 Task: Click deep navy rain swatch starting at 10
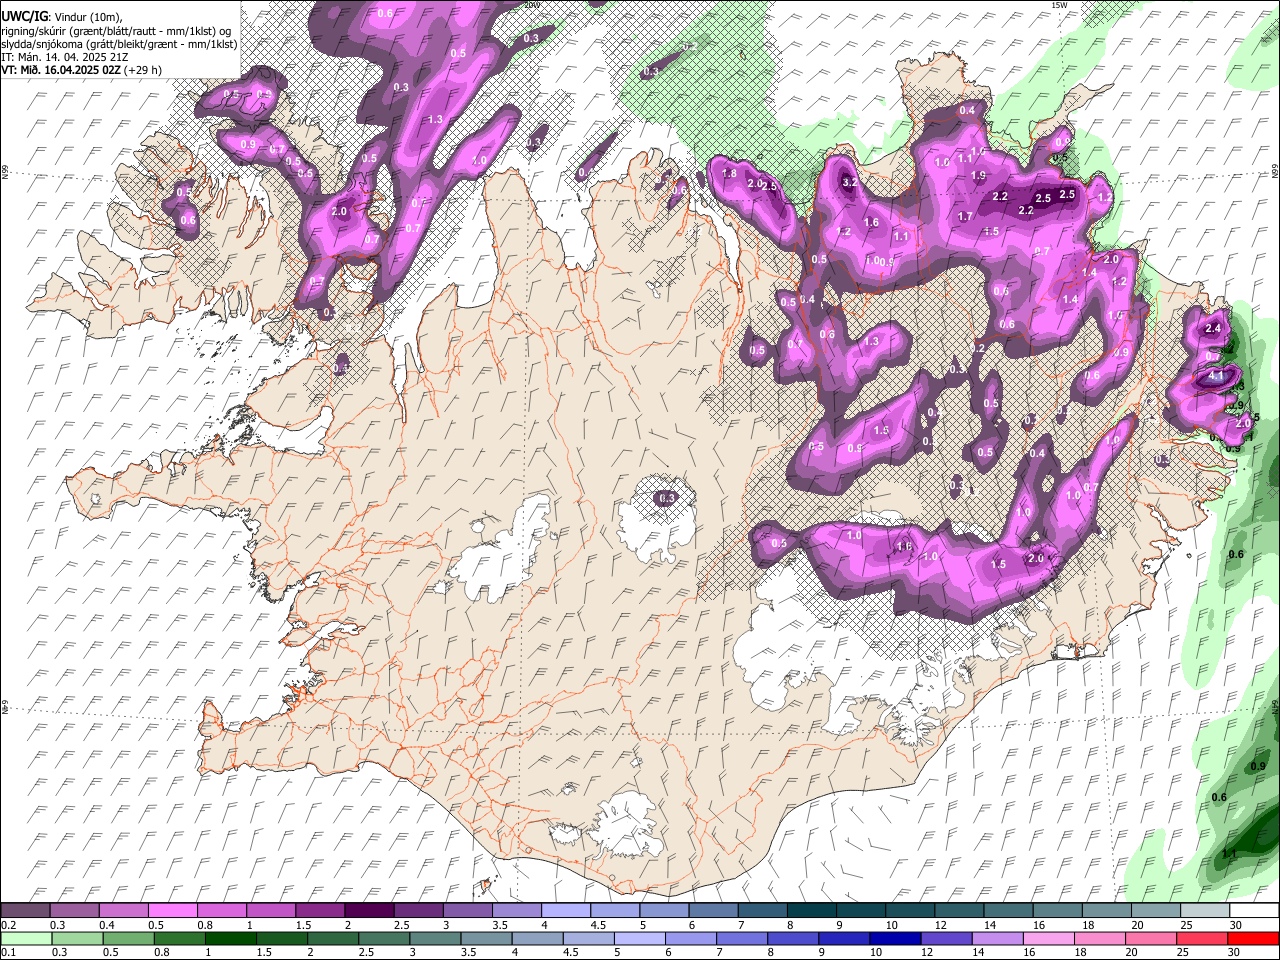pos(895,938)
